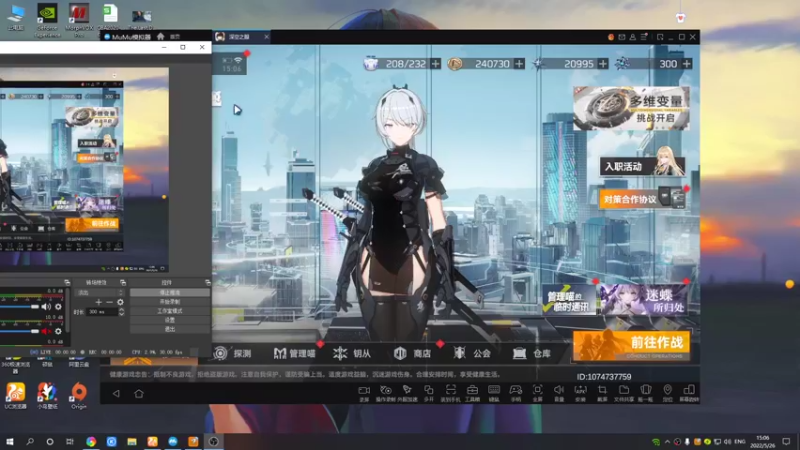Toggle OBS Studio Mode button
This screenshot has height=450, width=800.
point(170,311)
